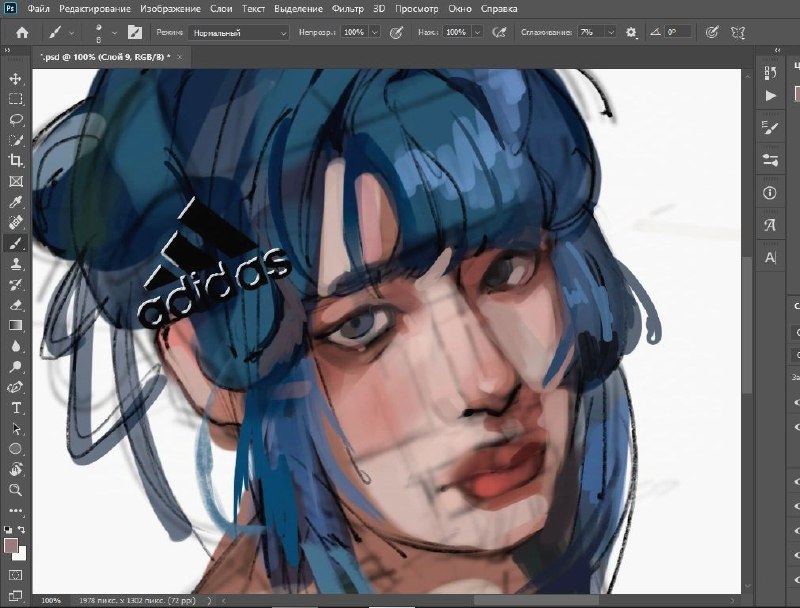Click the brush angle input field
Viewport: 800px width, 608px height.
[679, 32]
